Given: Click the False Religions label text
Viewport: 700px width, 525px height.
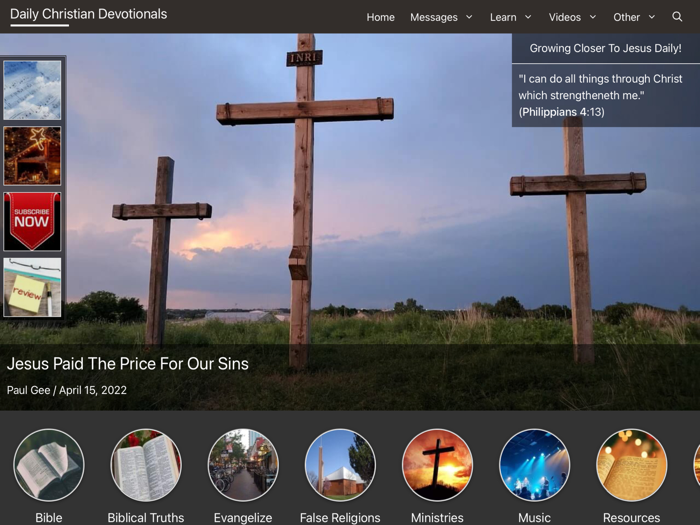Looking at the screenshot, I should 340,518.
